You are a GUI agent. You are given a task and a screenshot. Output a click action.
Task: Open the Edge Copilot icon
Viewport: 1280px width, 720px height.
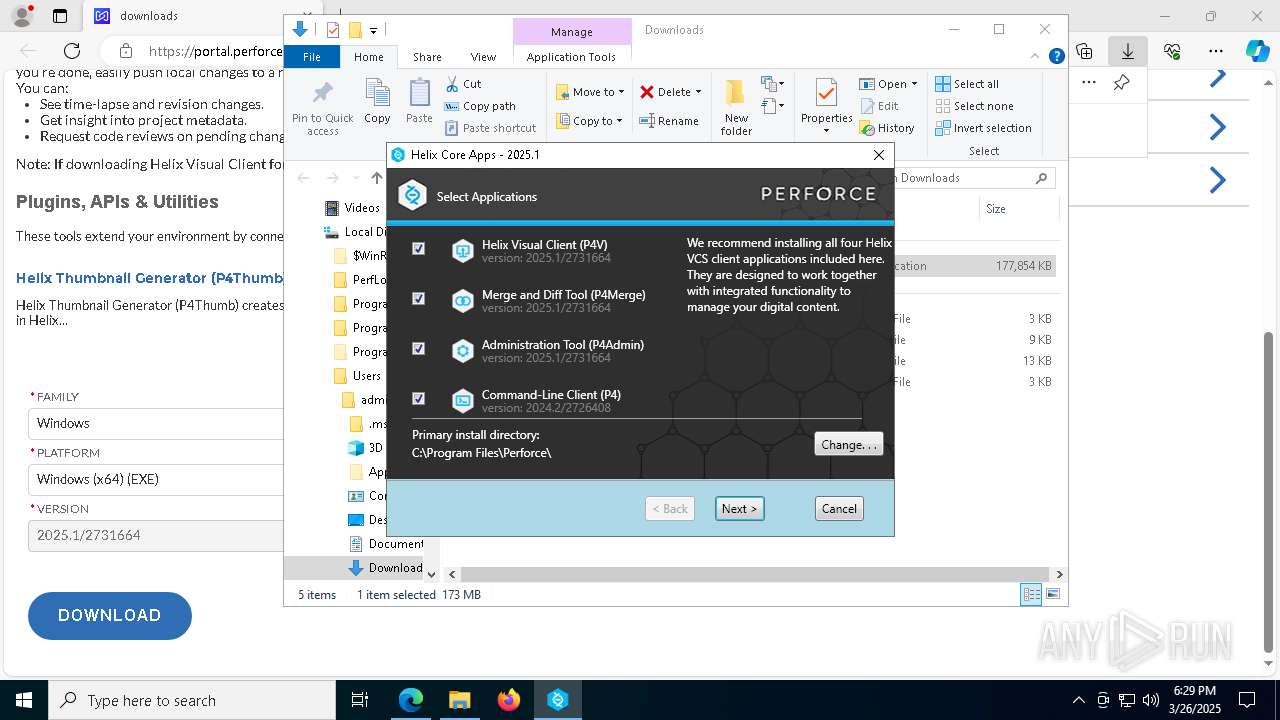[1257, 51]
